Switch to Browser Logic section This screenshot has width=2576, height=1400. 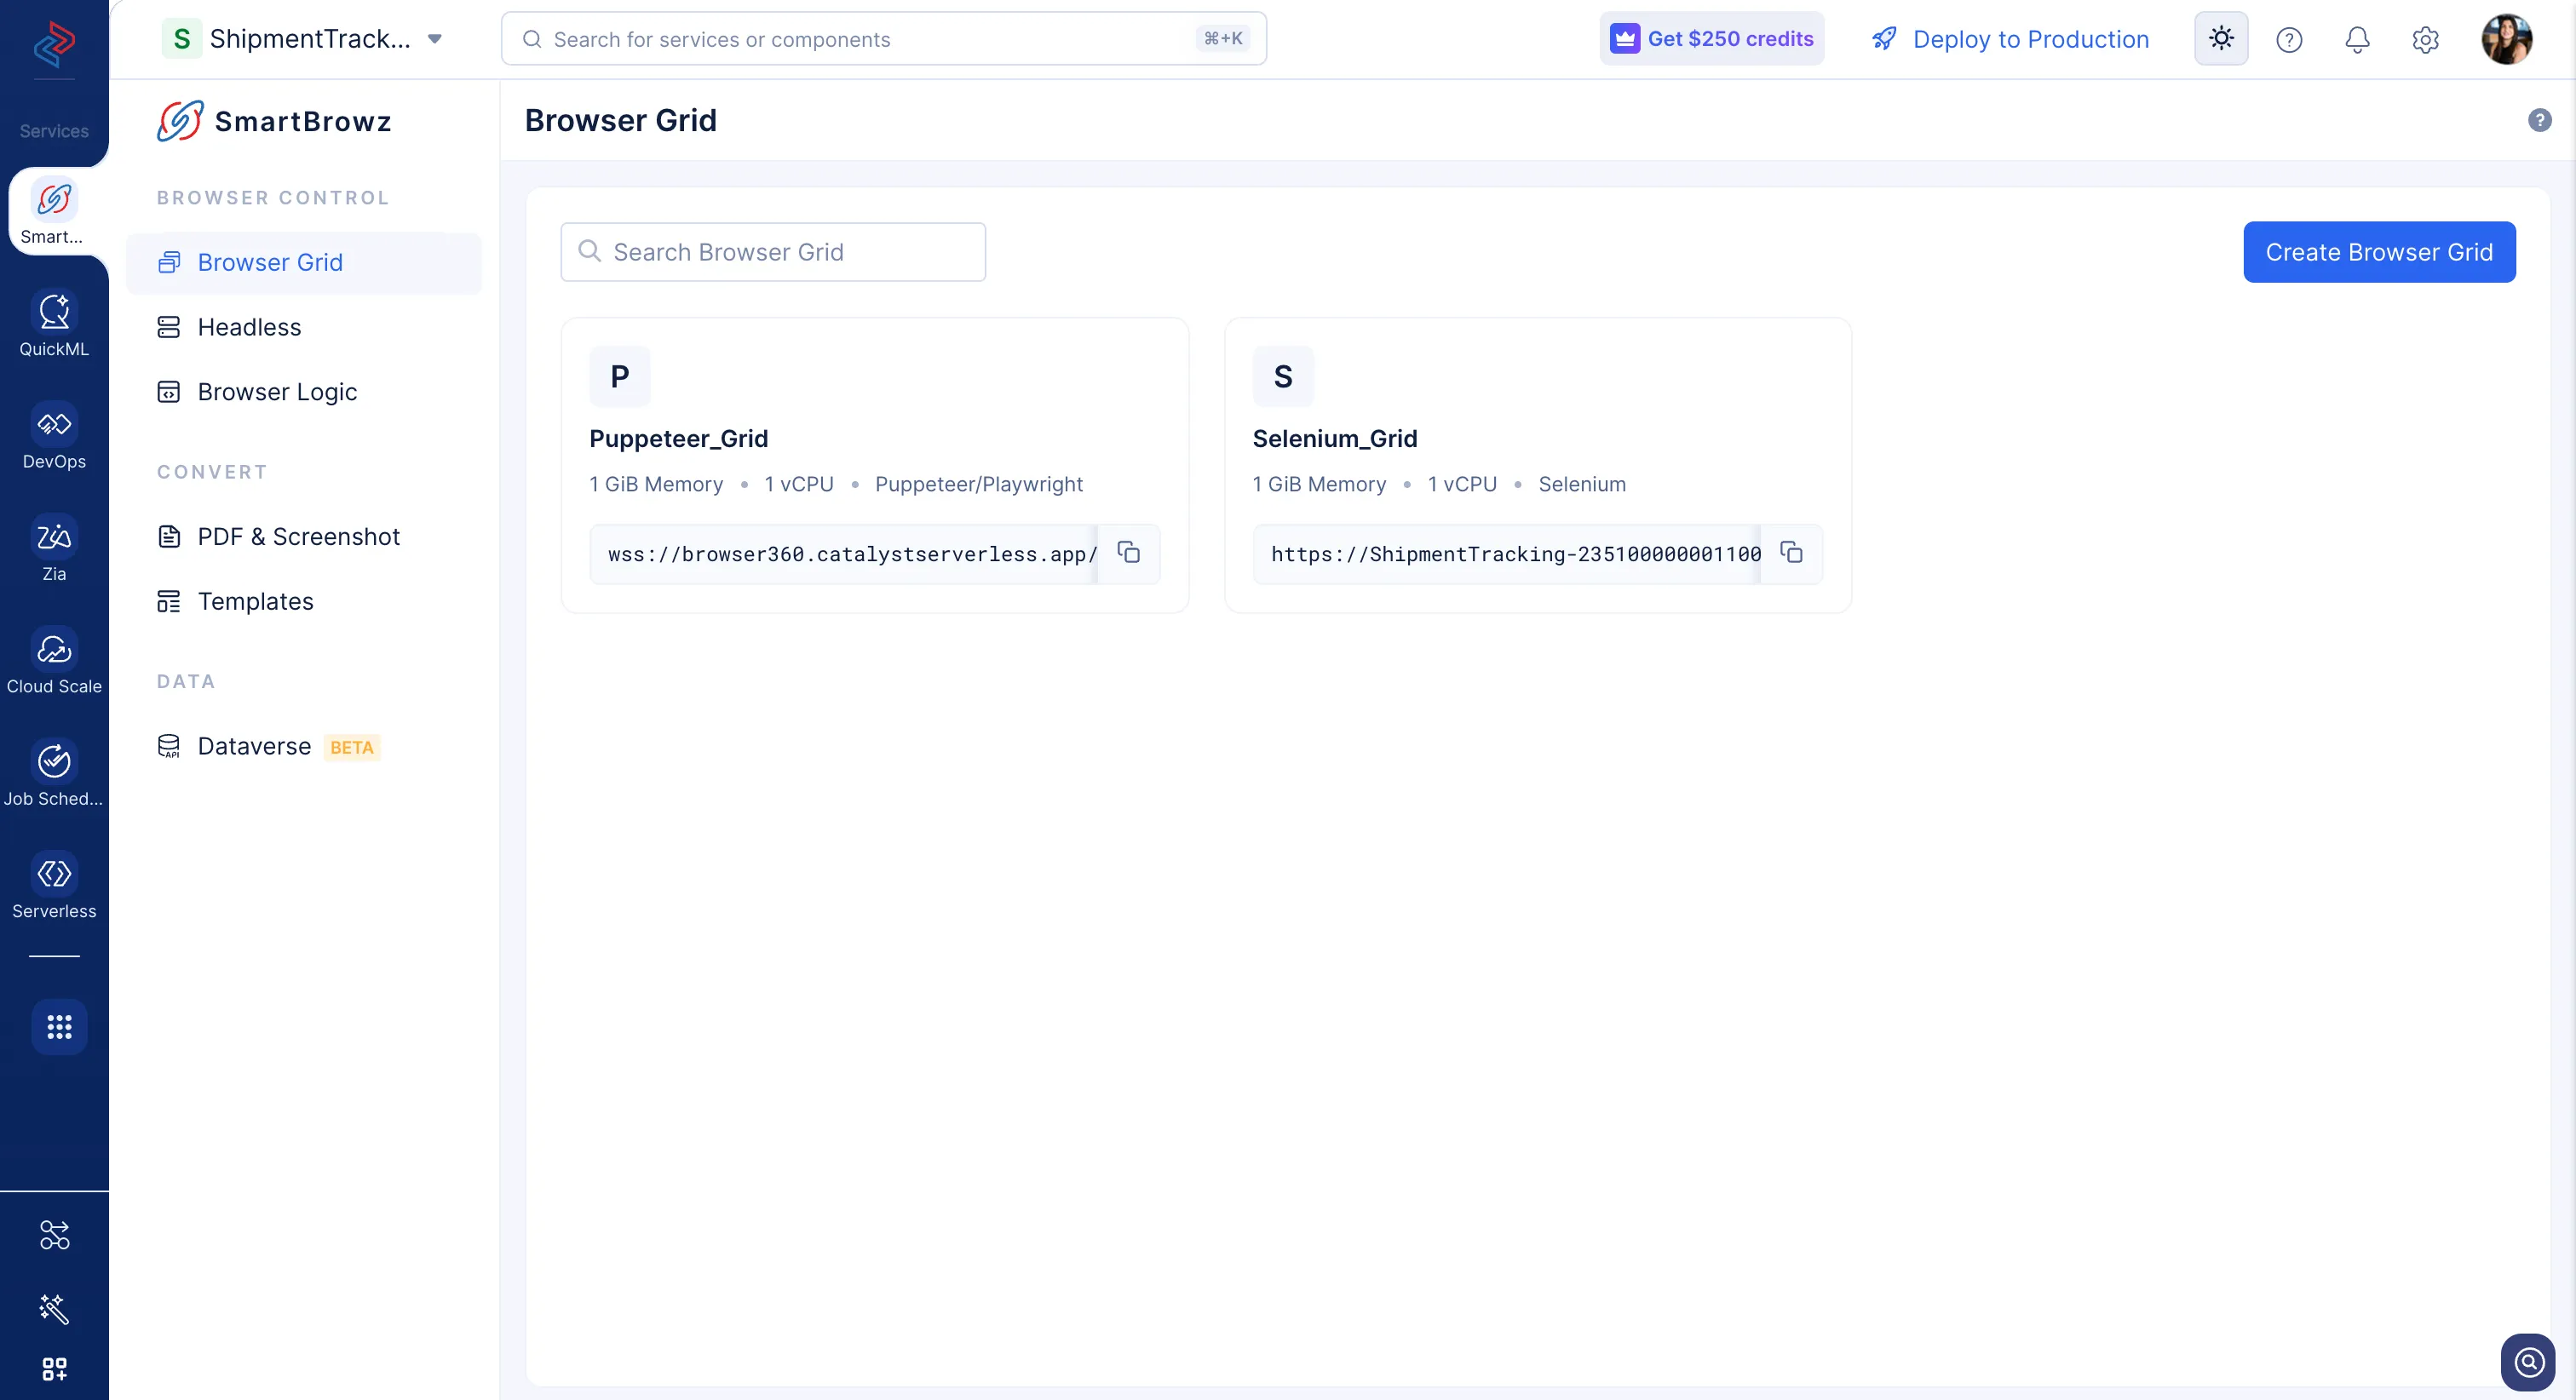[276, 391]
